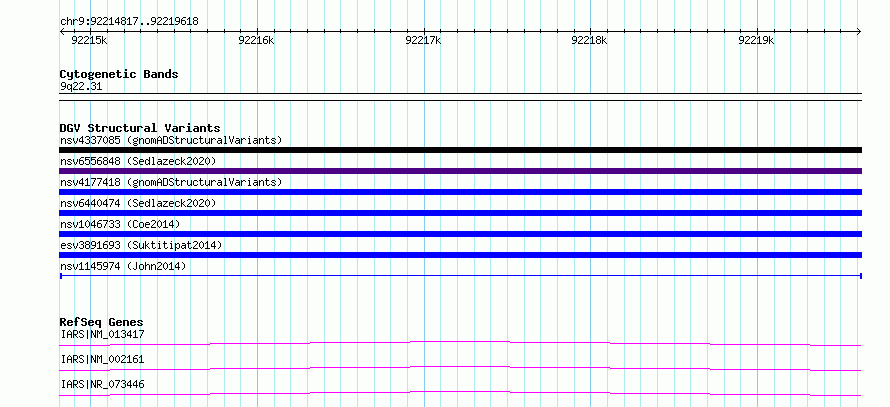
Task: Open nsv1145974 (John2014) label
Action: pos(123,266)
